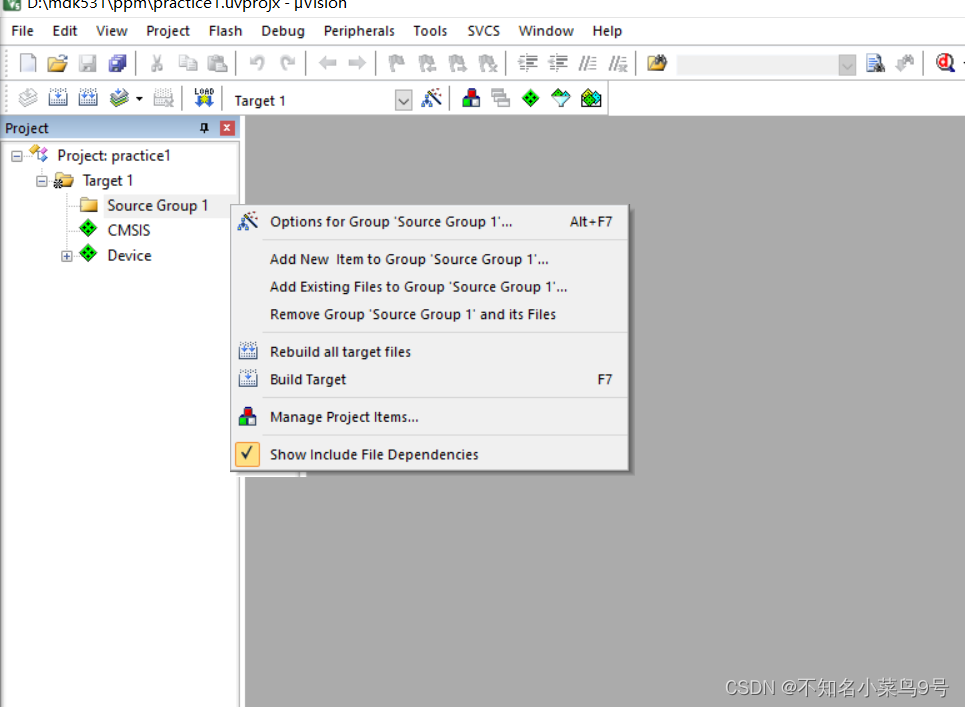
Task: Collapse the Project: practice1 node
Action: (17, 156)
